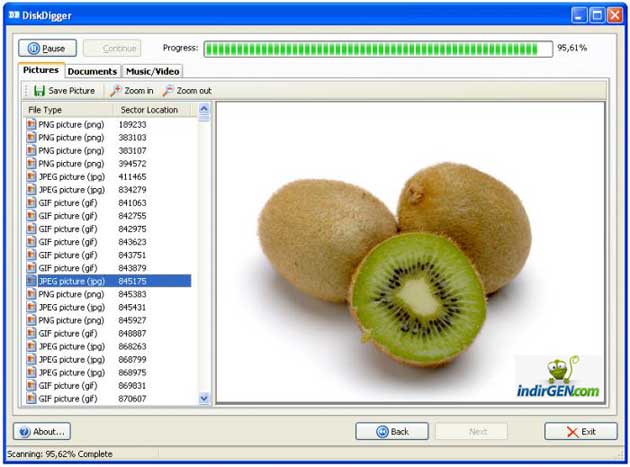Click the disabled Next button
Viewport: 630px width, 467px height.
(x=471, y=432)
